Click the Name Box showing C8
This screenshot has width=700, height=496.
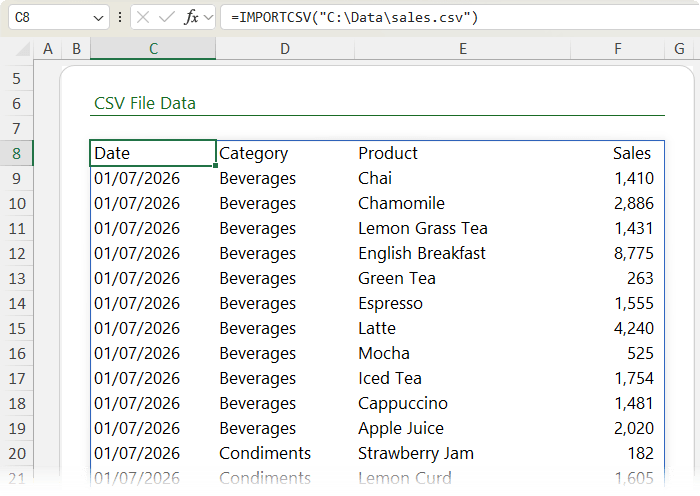58,17
